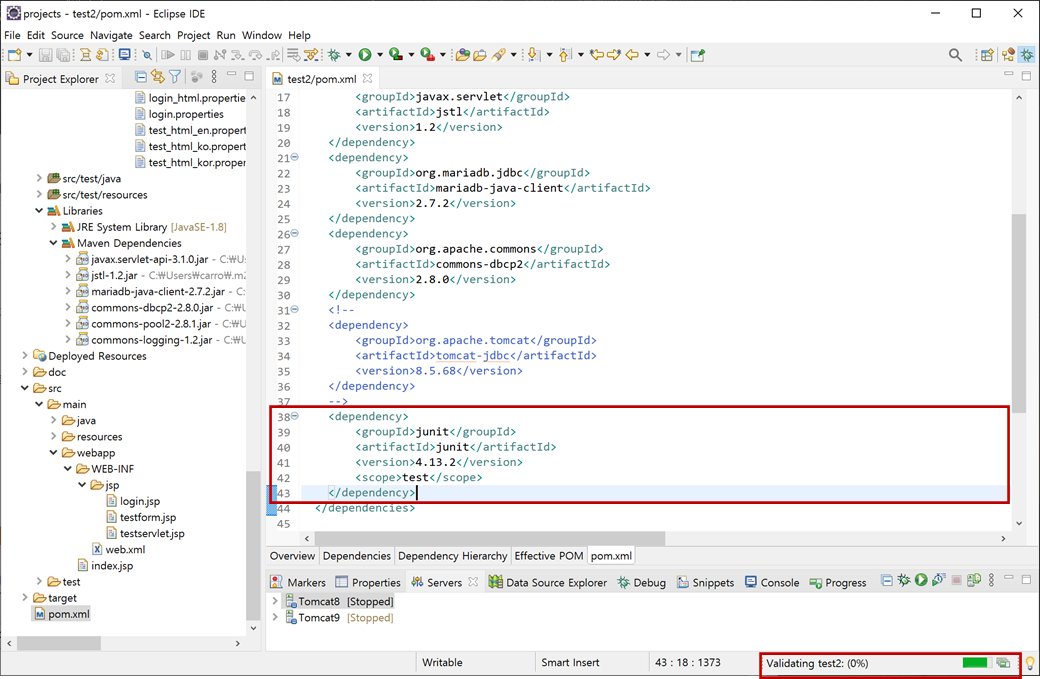Fold the comment block at line 31
This screenshot has width=1040, height=679.
click(294, 309)
